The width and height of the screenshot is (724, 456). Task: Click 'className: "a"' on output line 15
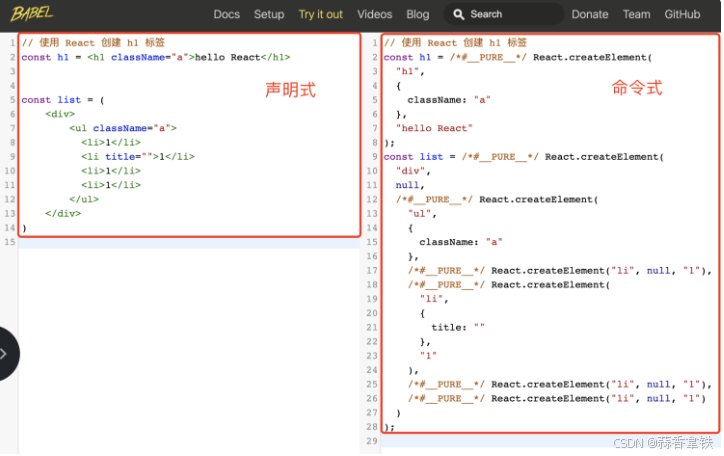point(461,242)
